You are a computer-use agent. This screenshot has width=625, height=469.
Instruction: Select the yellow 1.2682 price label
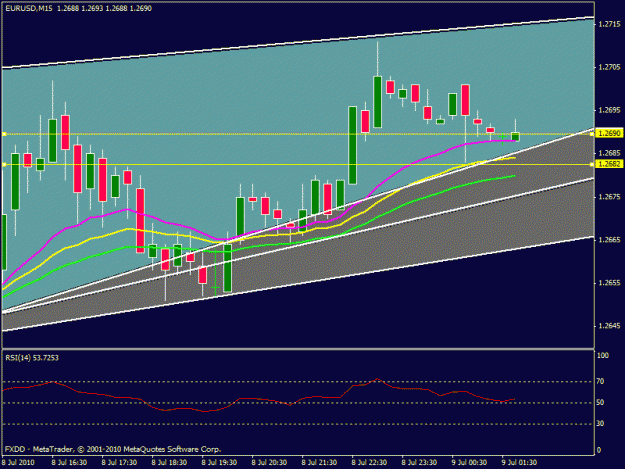coord(609,164)
